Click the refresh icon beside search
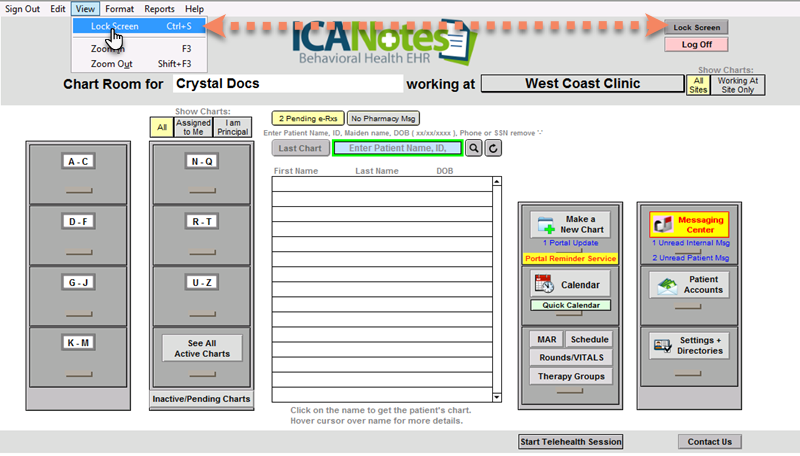This screenshot has width=800, height=456. point(493,148)
